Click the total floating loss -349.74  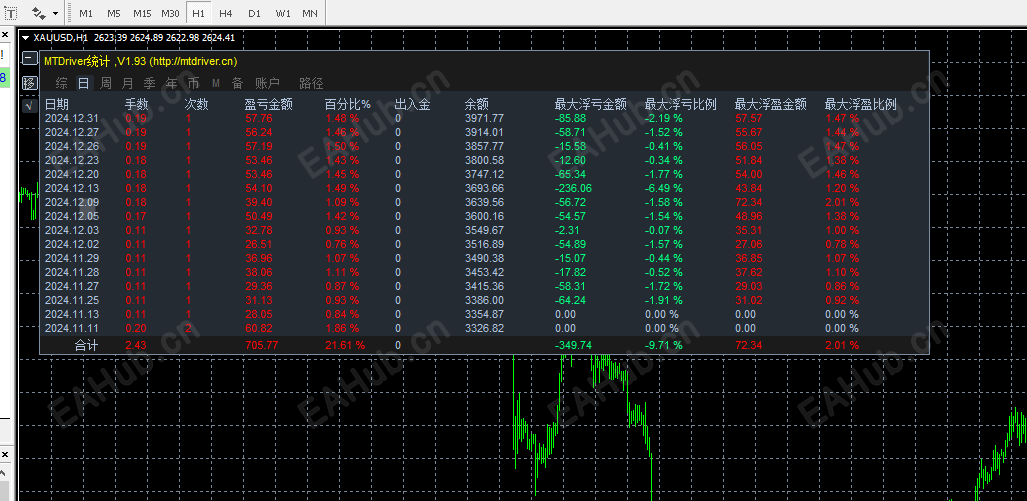573,345
